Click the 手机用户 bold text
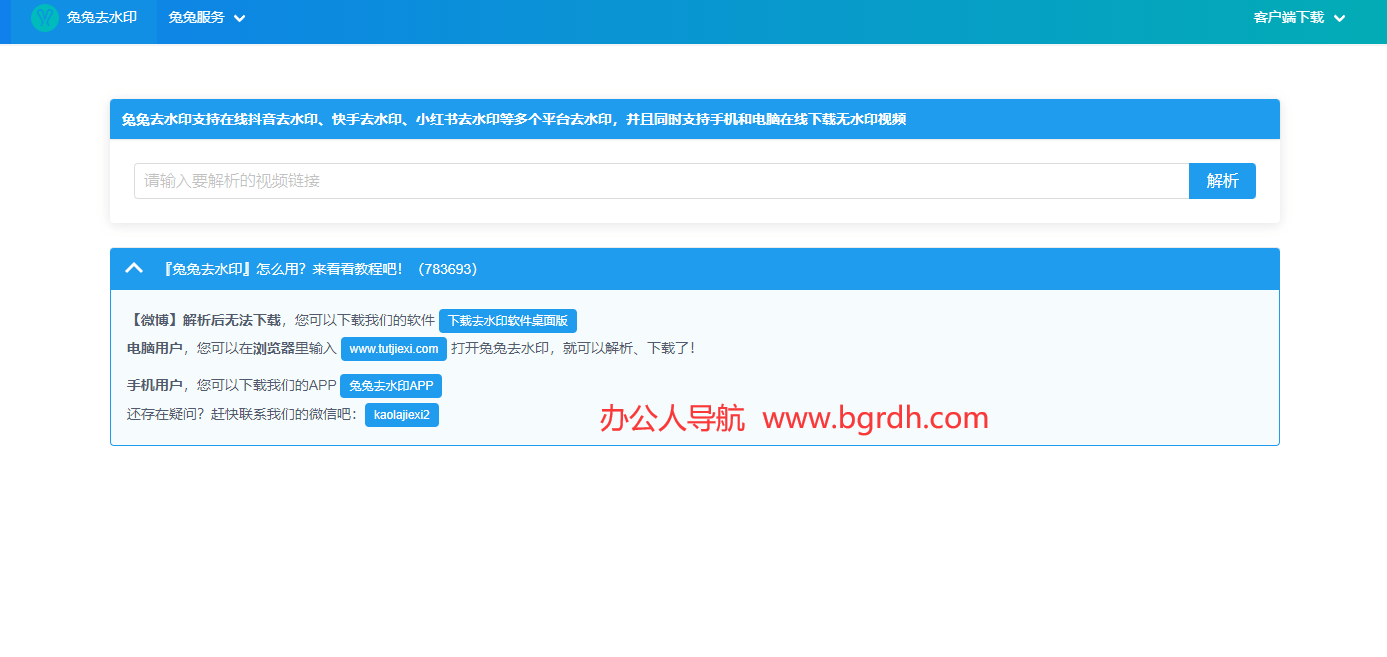Screen dimensions: 1387x657 click(x=154, y=386)
